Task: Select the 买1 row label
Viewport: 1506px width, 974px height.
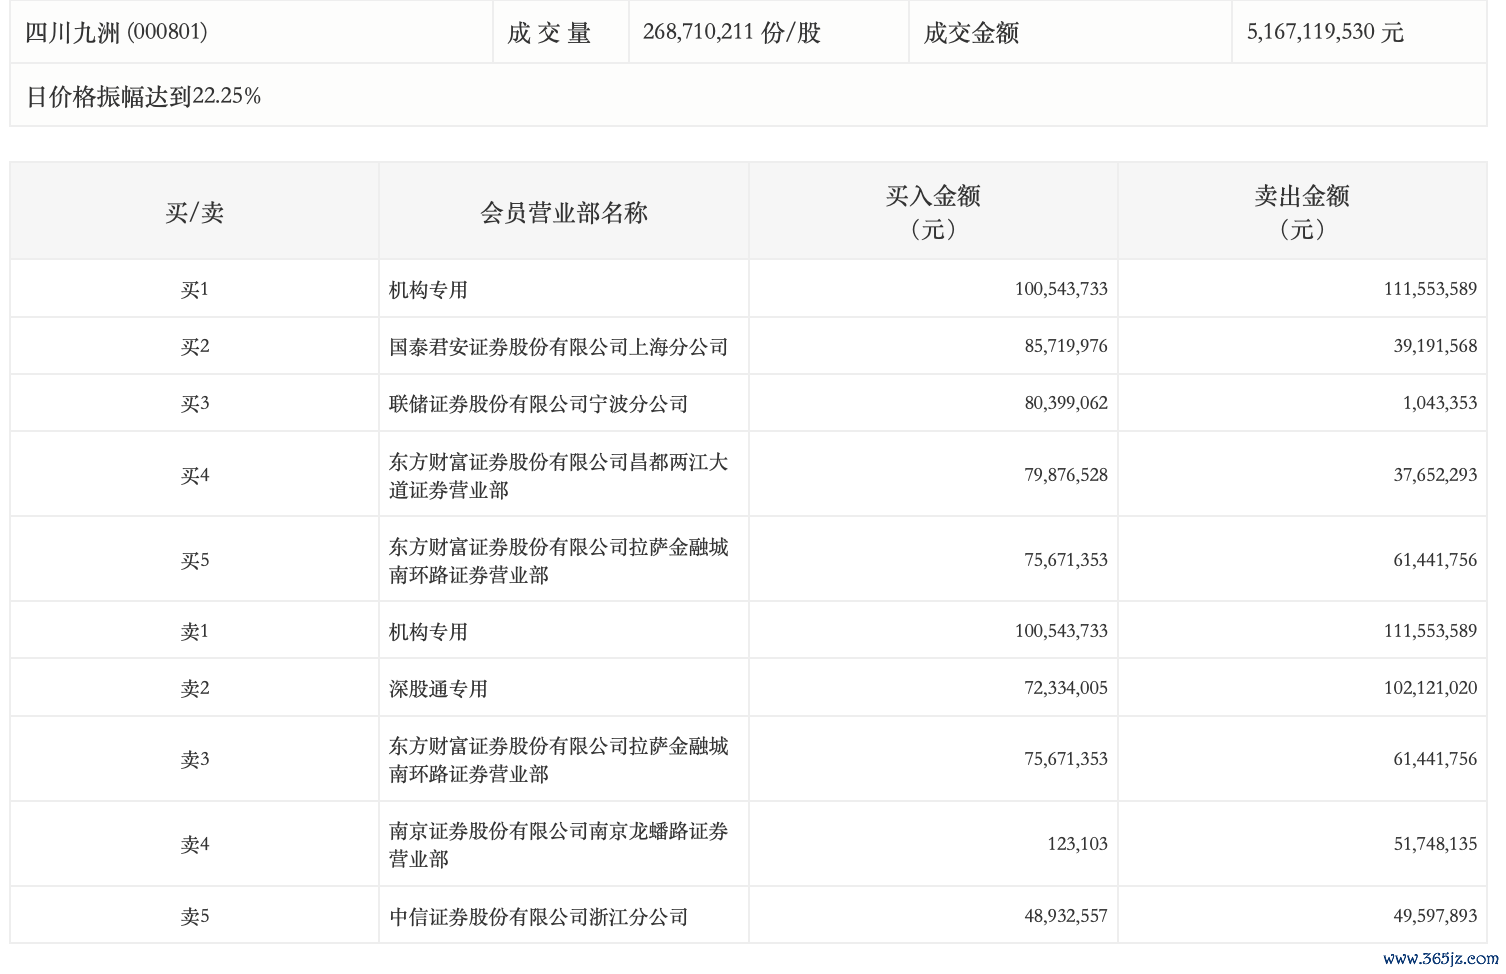Action: point(195,290)
